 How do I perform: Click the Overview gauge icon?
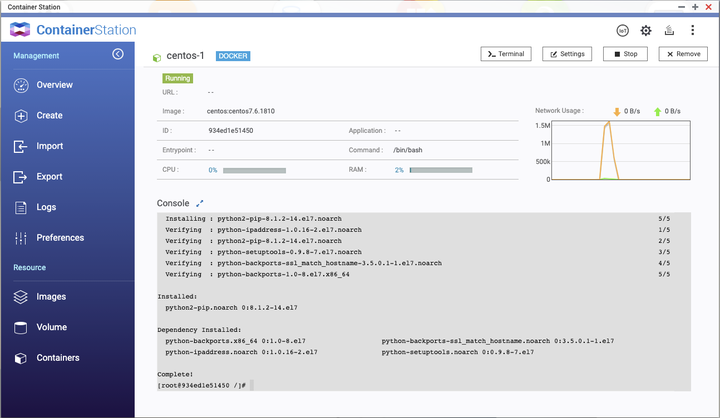click(21, 85)
